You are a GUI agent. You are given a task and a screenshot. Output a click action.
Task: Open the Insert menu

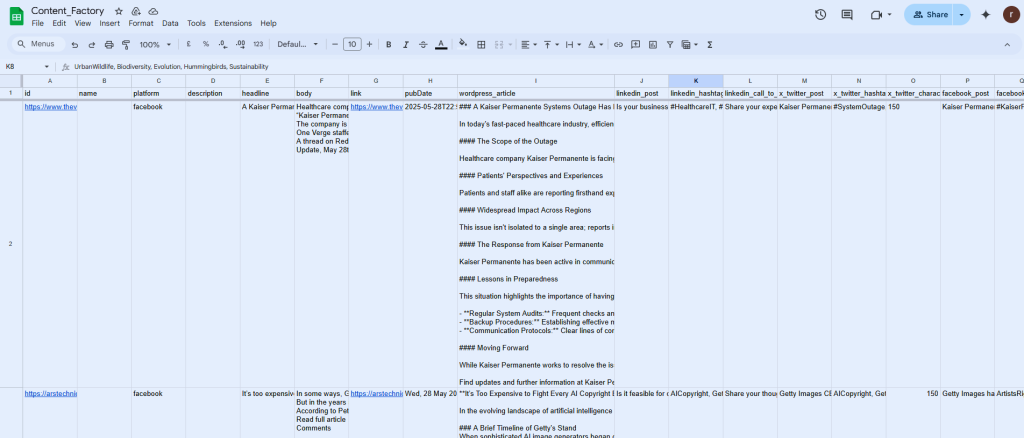click(110, 23)
